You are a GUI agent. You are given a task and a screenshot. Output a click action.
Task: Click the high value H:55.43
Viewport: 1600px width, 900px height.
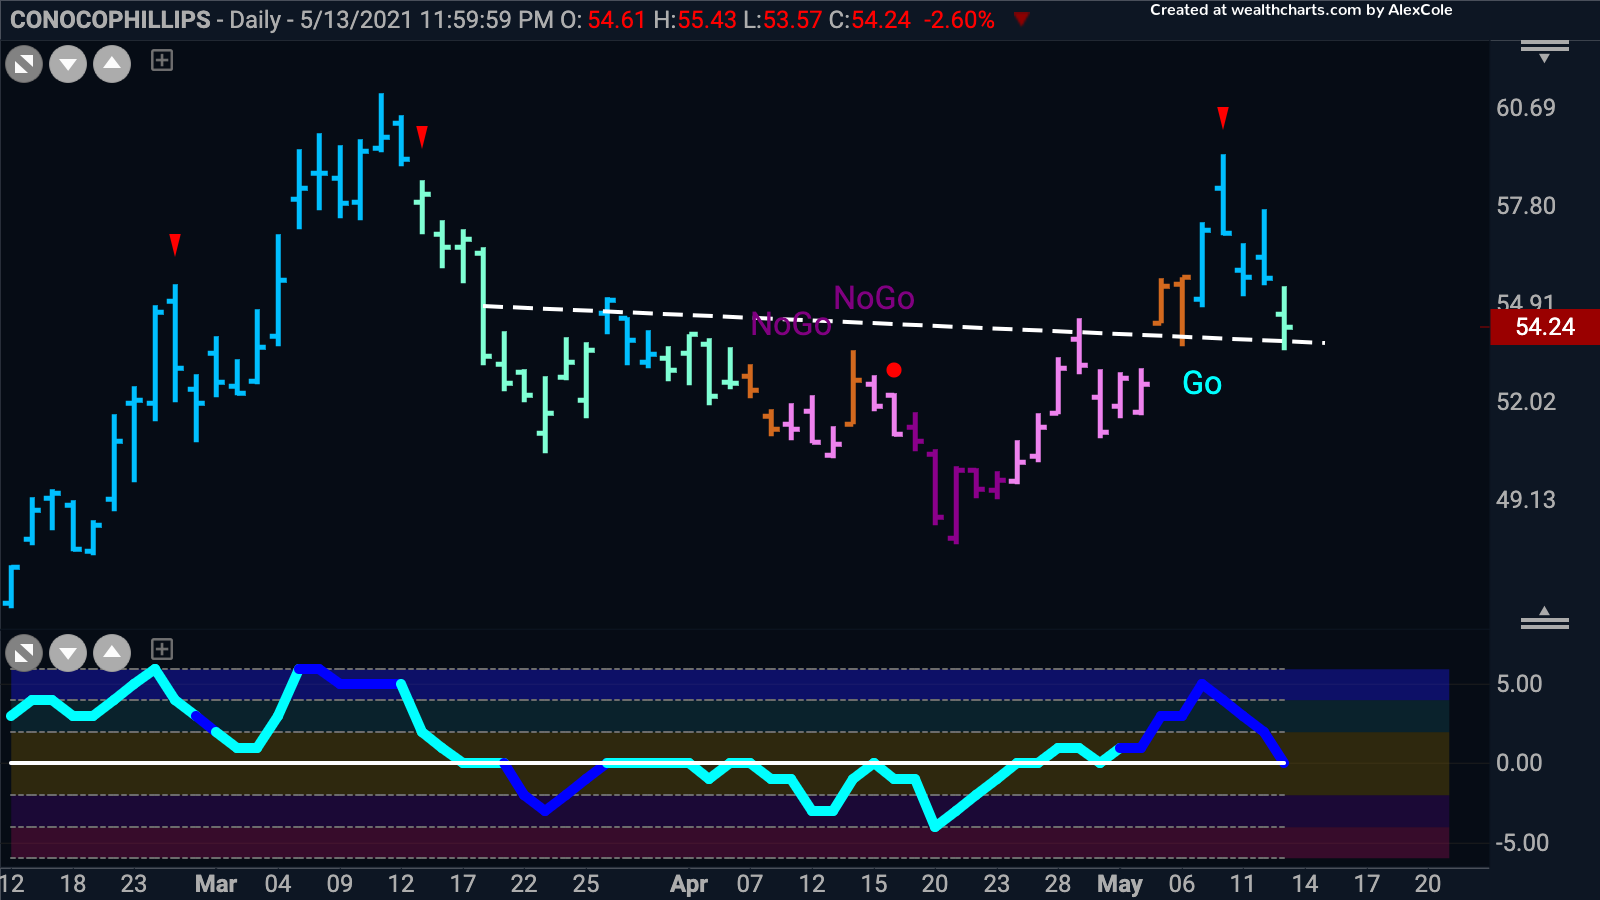695,20
